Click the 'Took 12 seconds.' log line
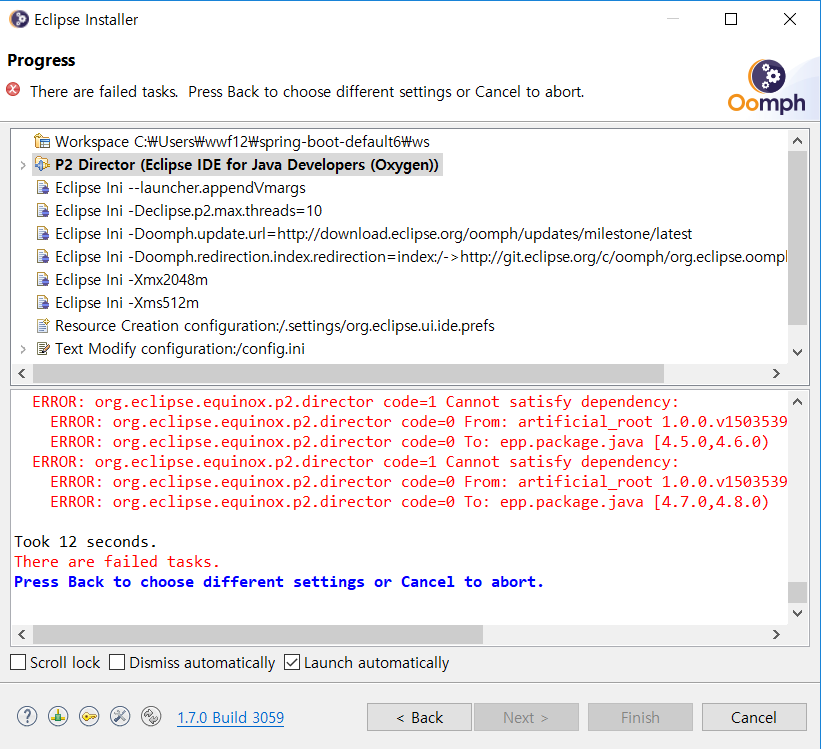This screenshot has height=749, width=821. point(85,542)
